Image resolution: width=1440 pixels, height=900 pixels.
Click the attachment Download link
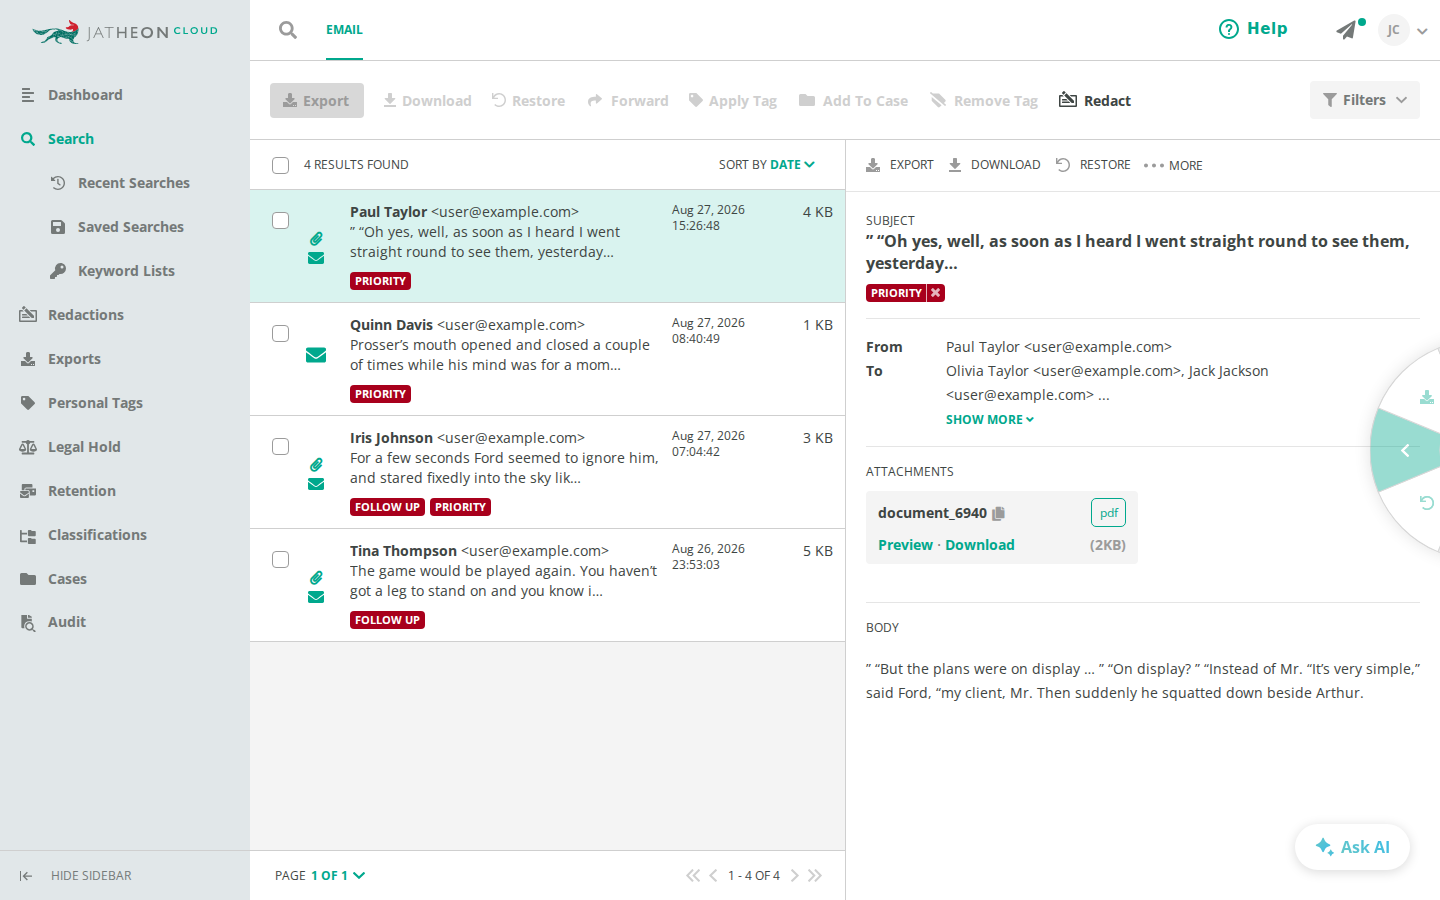click(980, 545)
